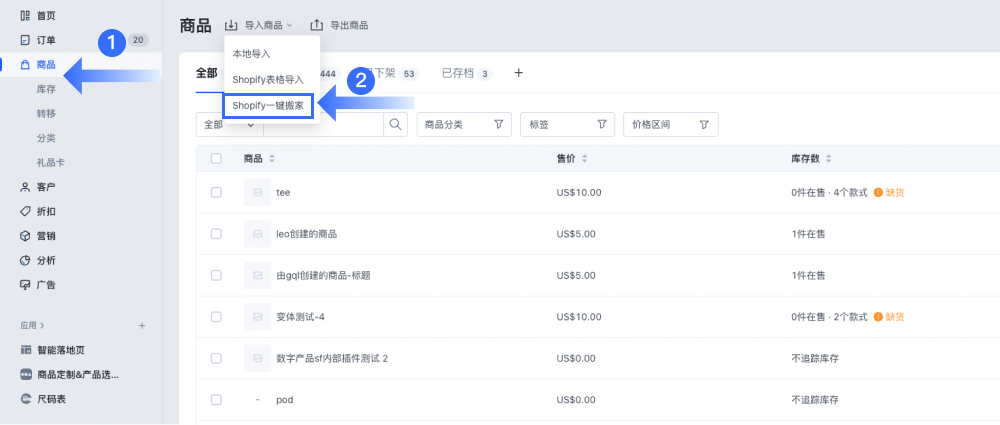Open the 首页 home icon in sidebar
The image size is (1000, 425).
point(25,16)
